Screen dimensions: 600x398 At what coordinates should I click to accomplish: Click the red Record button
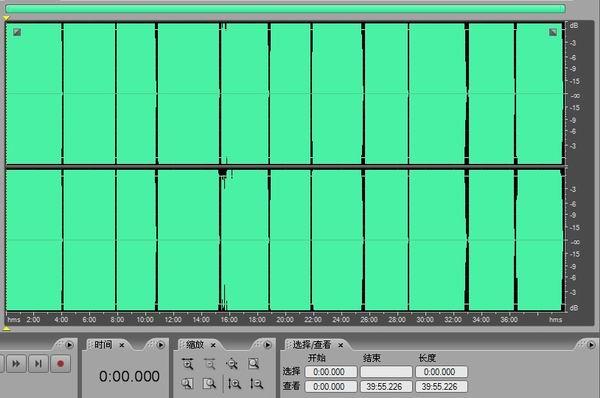(x=60, y=364)
